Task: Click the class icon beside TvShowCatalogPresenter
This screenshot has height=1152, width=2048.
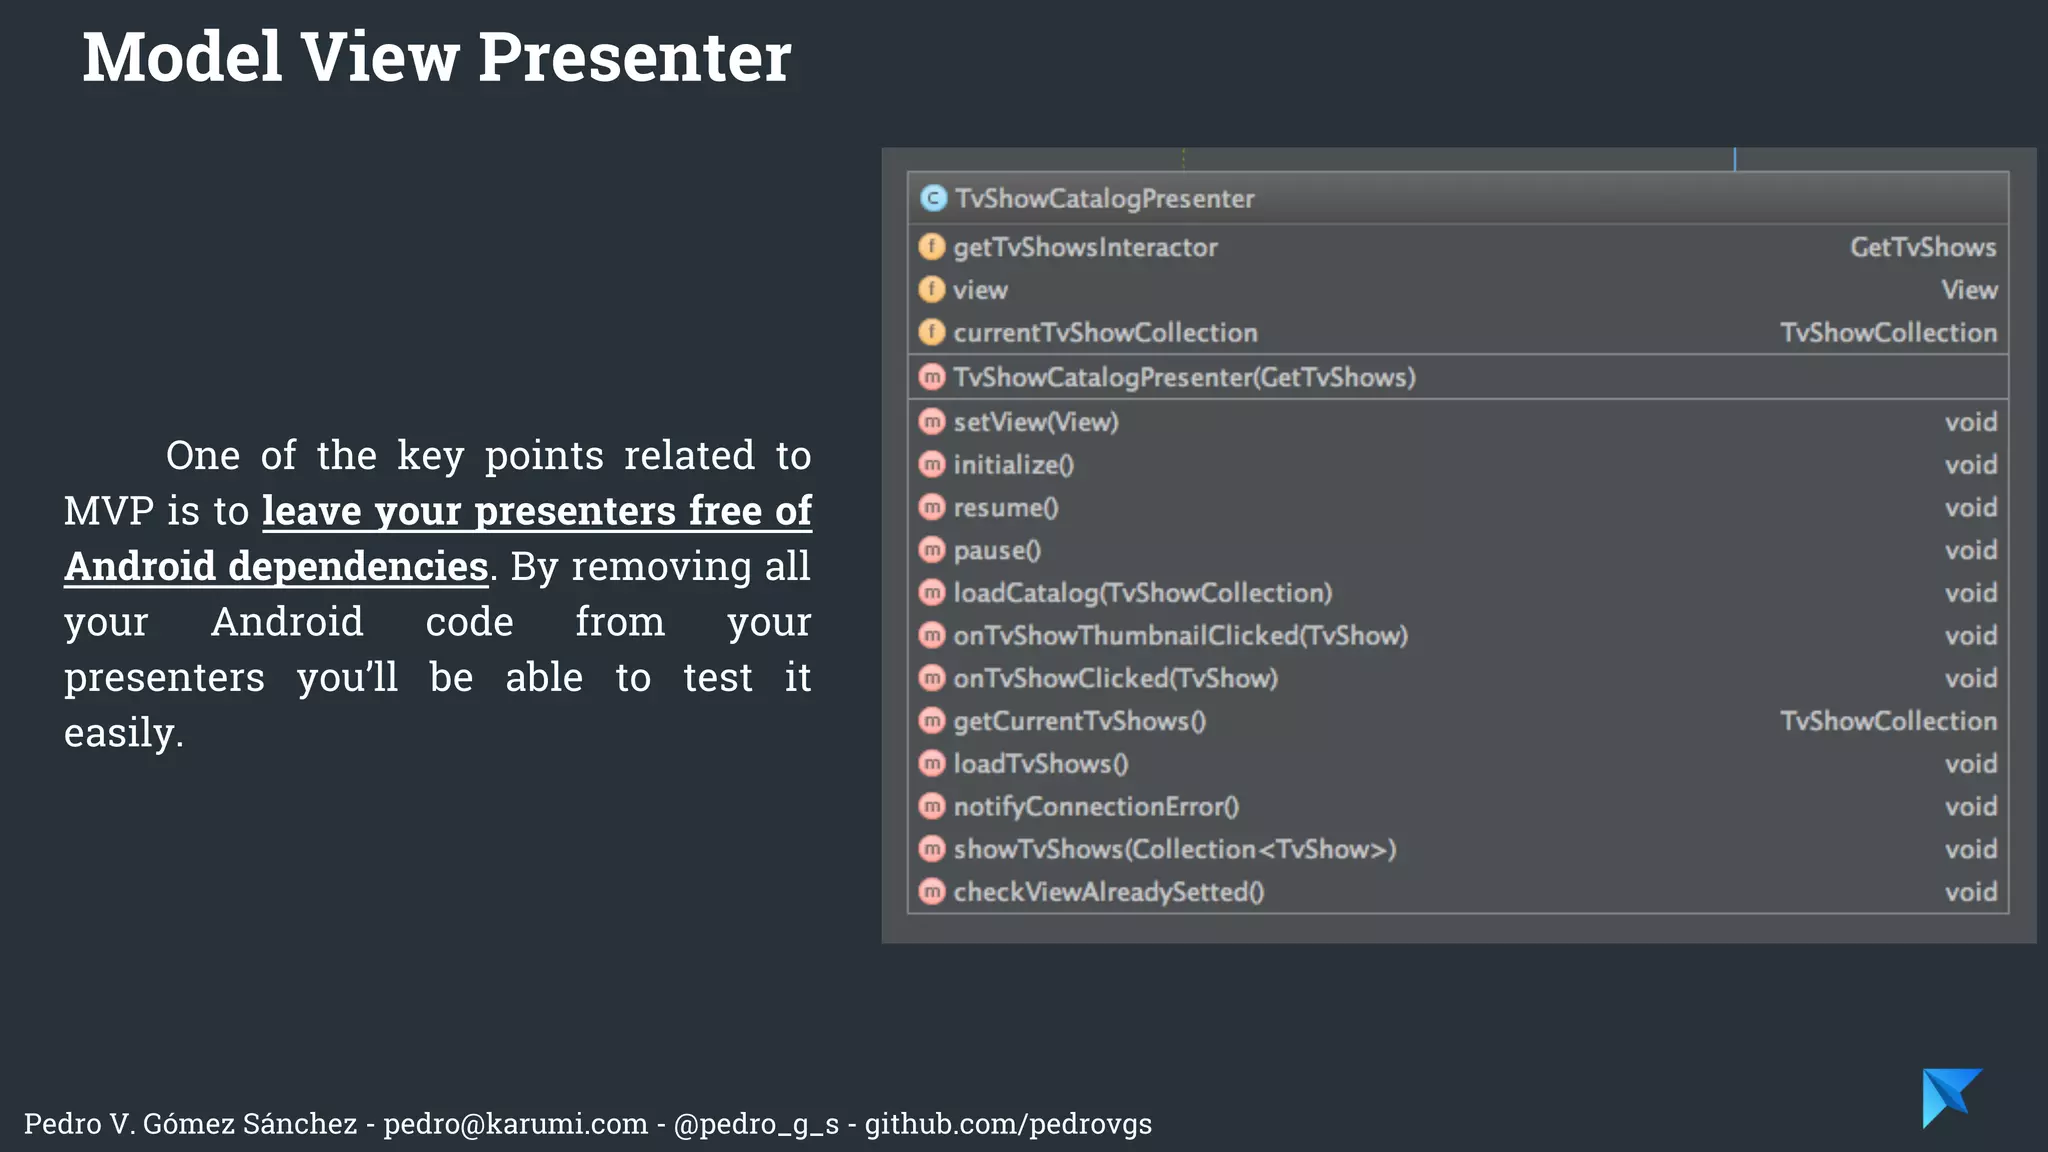Action: (x=933, y=198)
